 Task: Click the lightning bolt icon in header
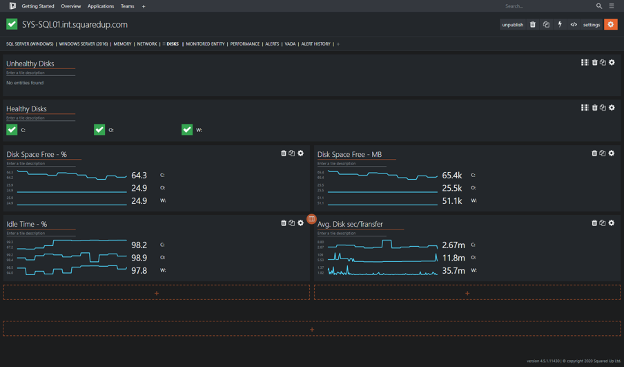[x=560, y=25]
